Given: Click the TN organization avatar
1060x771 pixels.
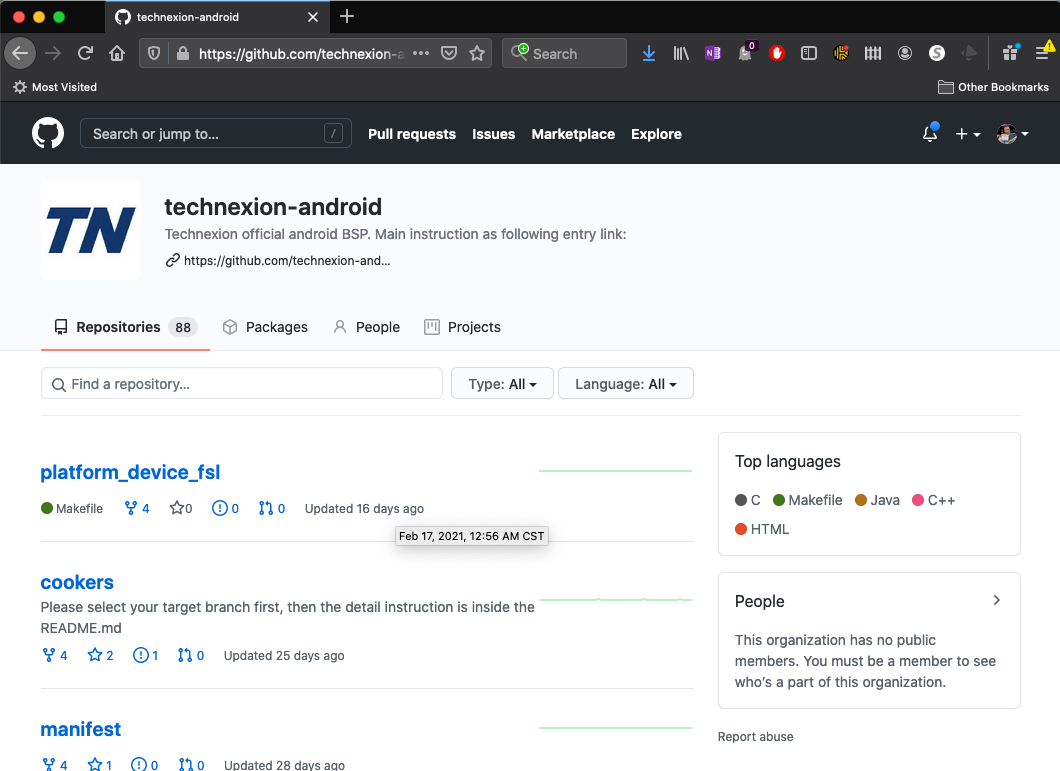Looking at the screenshot, I should (x=91, y=230).
